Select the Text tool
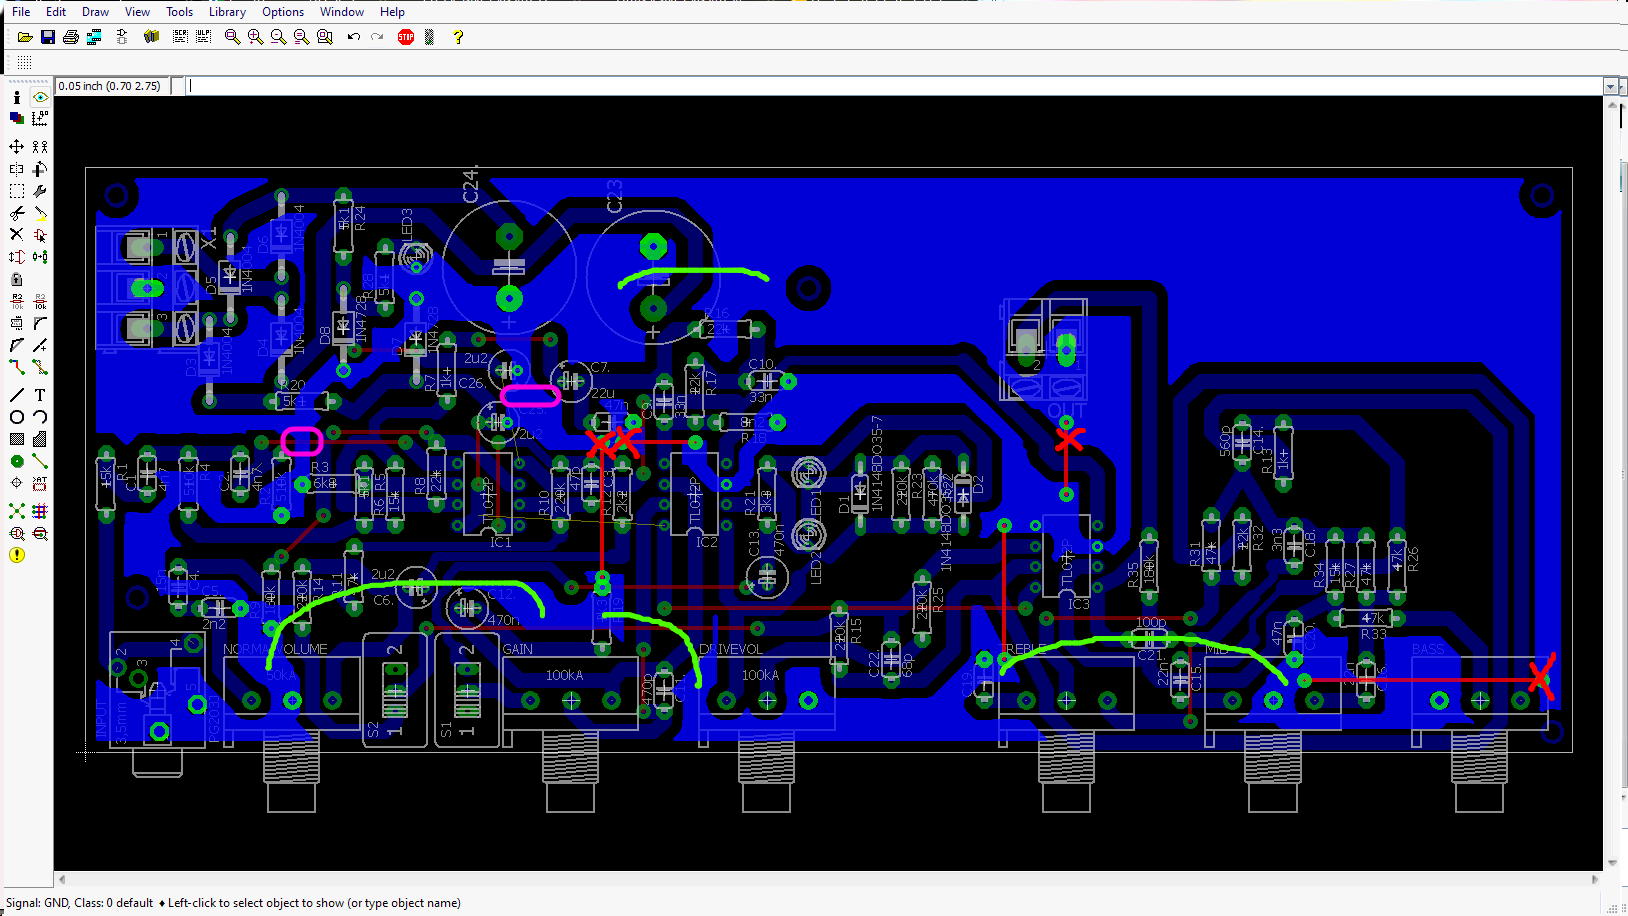 [40, 394]
